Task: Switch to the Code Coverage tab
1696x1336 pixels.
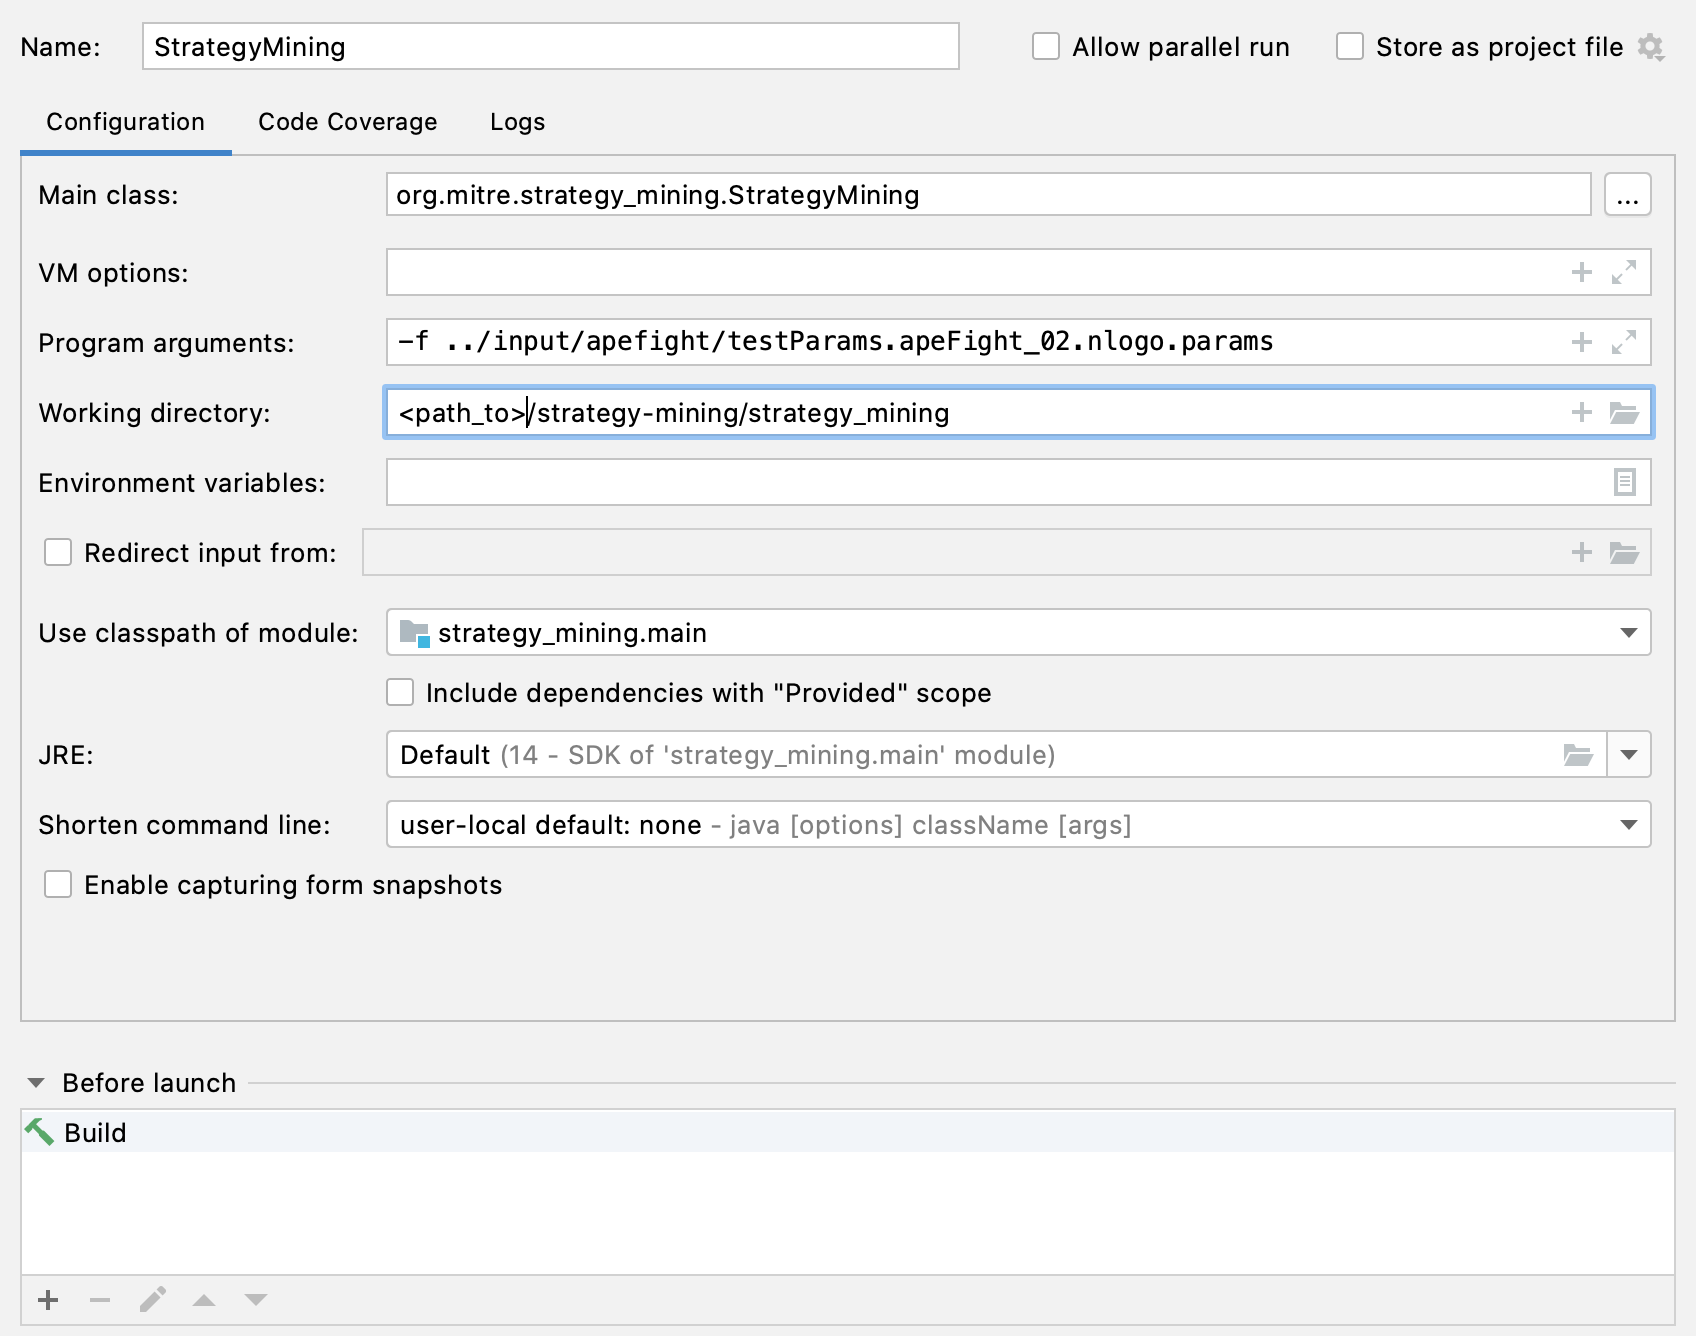Action: (347, 122)
